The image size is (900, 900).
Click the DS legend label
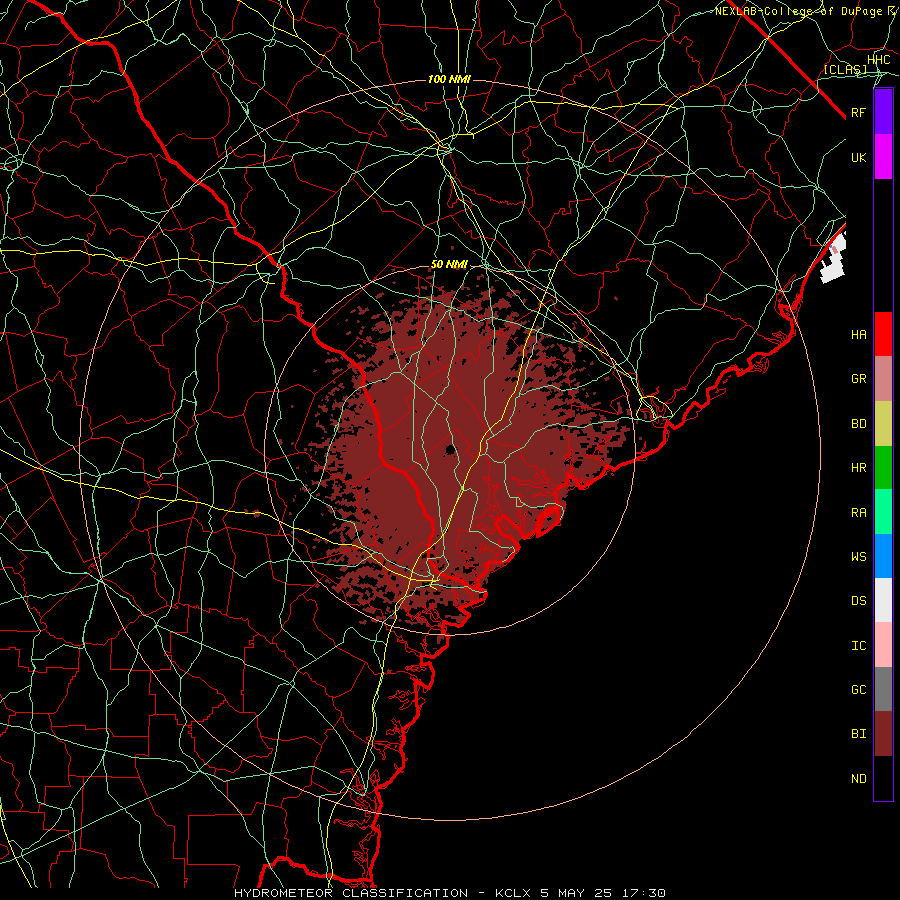point(858,601)
